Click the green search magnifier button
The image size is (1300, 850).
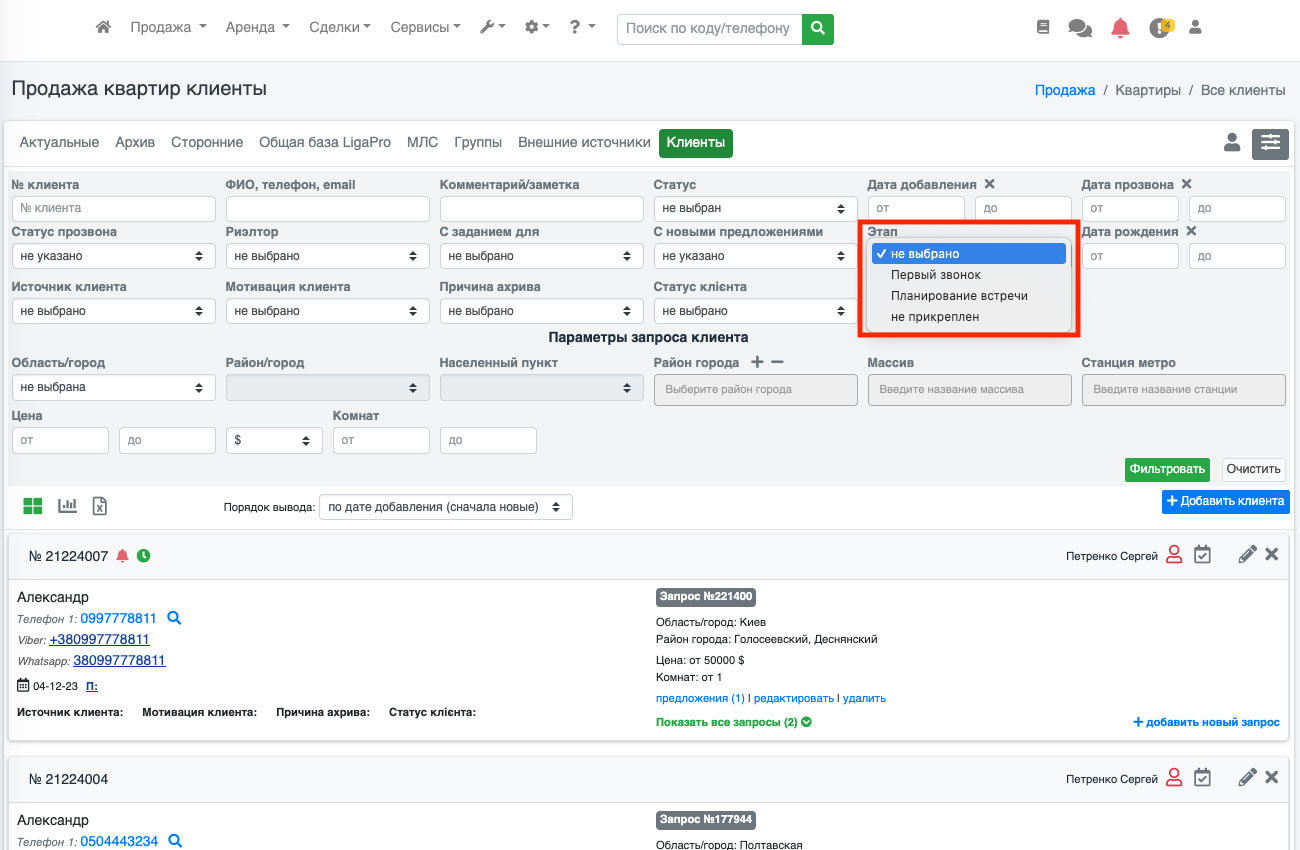818,29
